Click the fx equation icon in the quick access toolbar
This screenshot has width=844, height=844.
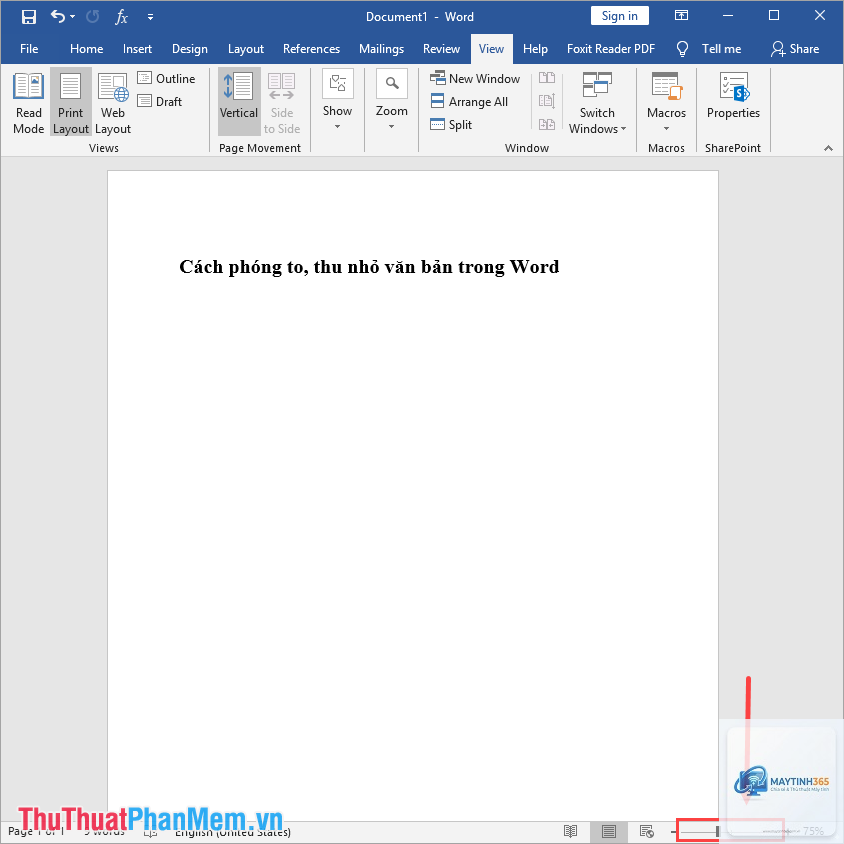(121, 17)
